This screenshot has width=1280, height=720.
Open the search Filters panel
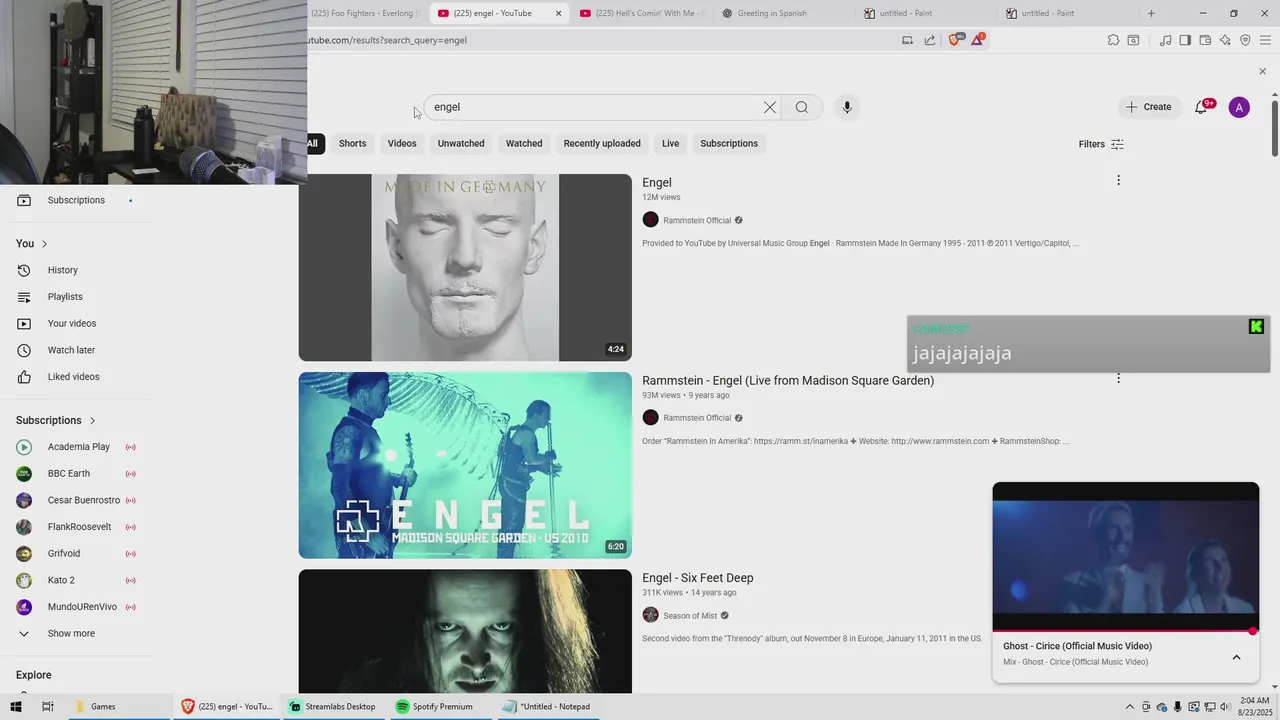coord(1101,144)
